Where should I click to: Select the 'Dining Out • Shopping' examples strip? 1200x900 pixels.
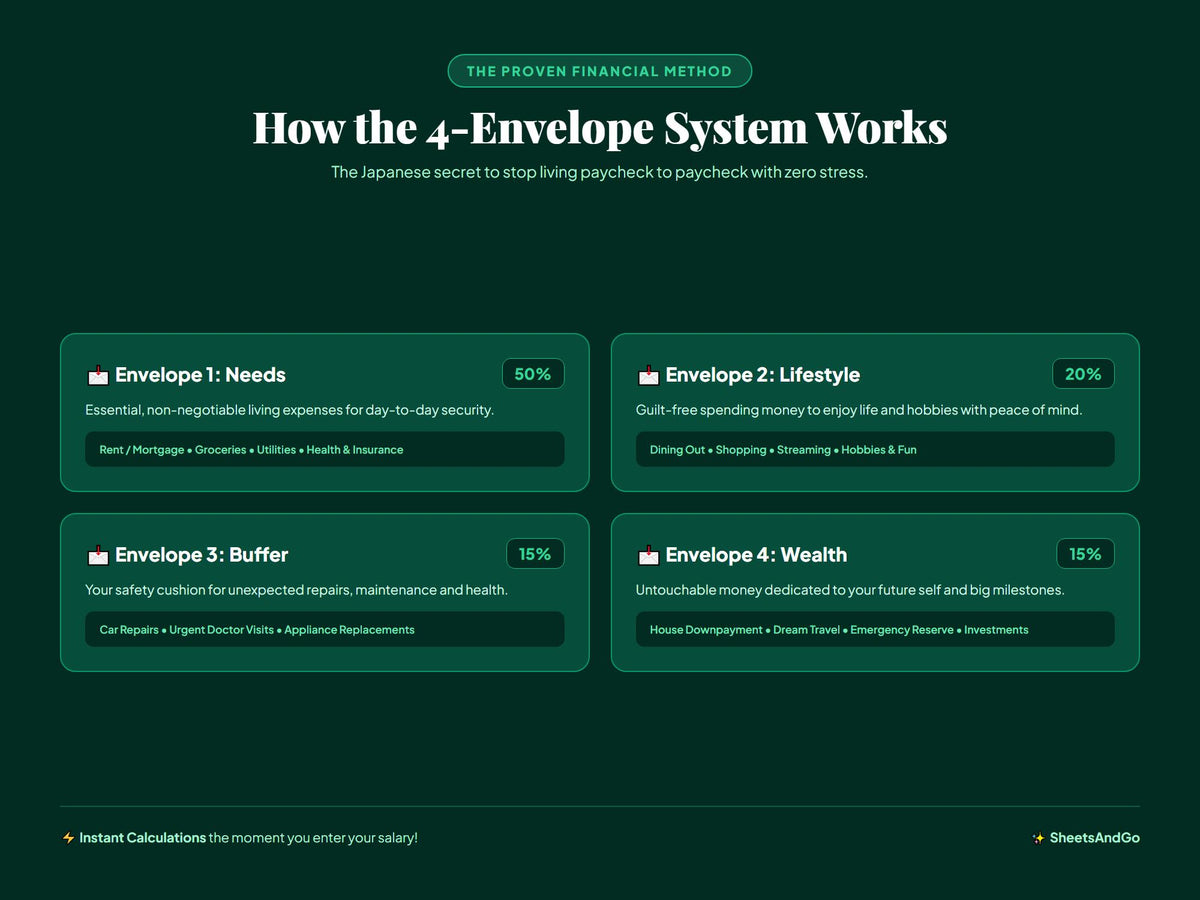click(875, 449)
